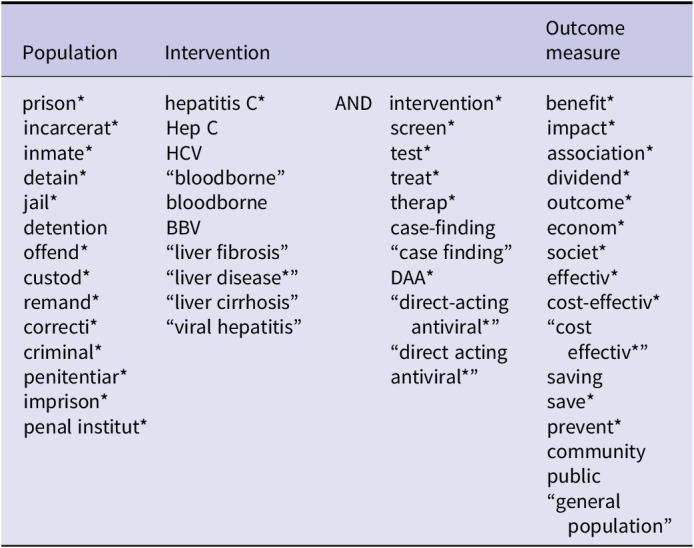Select the "liver fibrosis" phrase
694x548 pixels.
(x=228, y=252)
